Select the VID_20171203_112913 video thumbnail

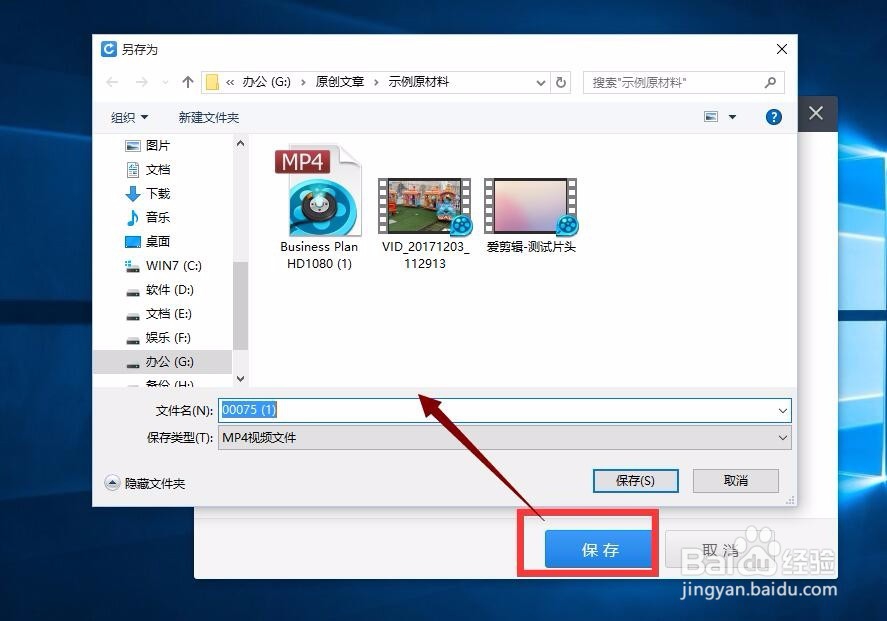click(425, 223)
